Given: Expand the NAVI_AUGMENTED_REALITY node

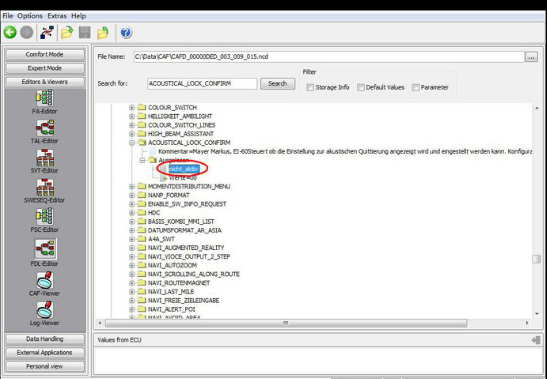Looking at the screenshot, I should tap(132, 248).
